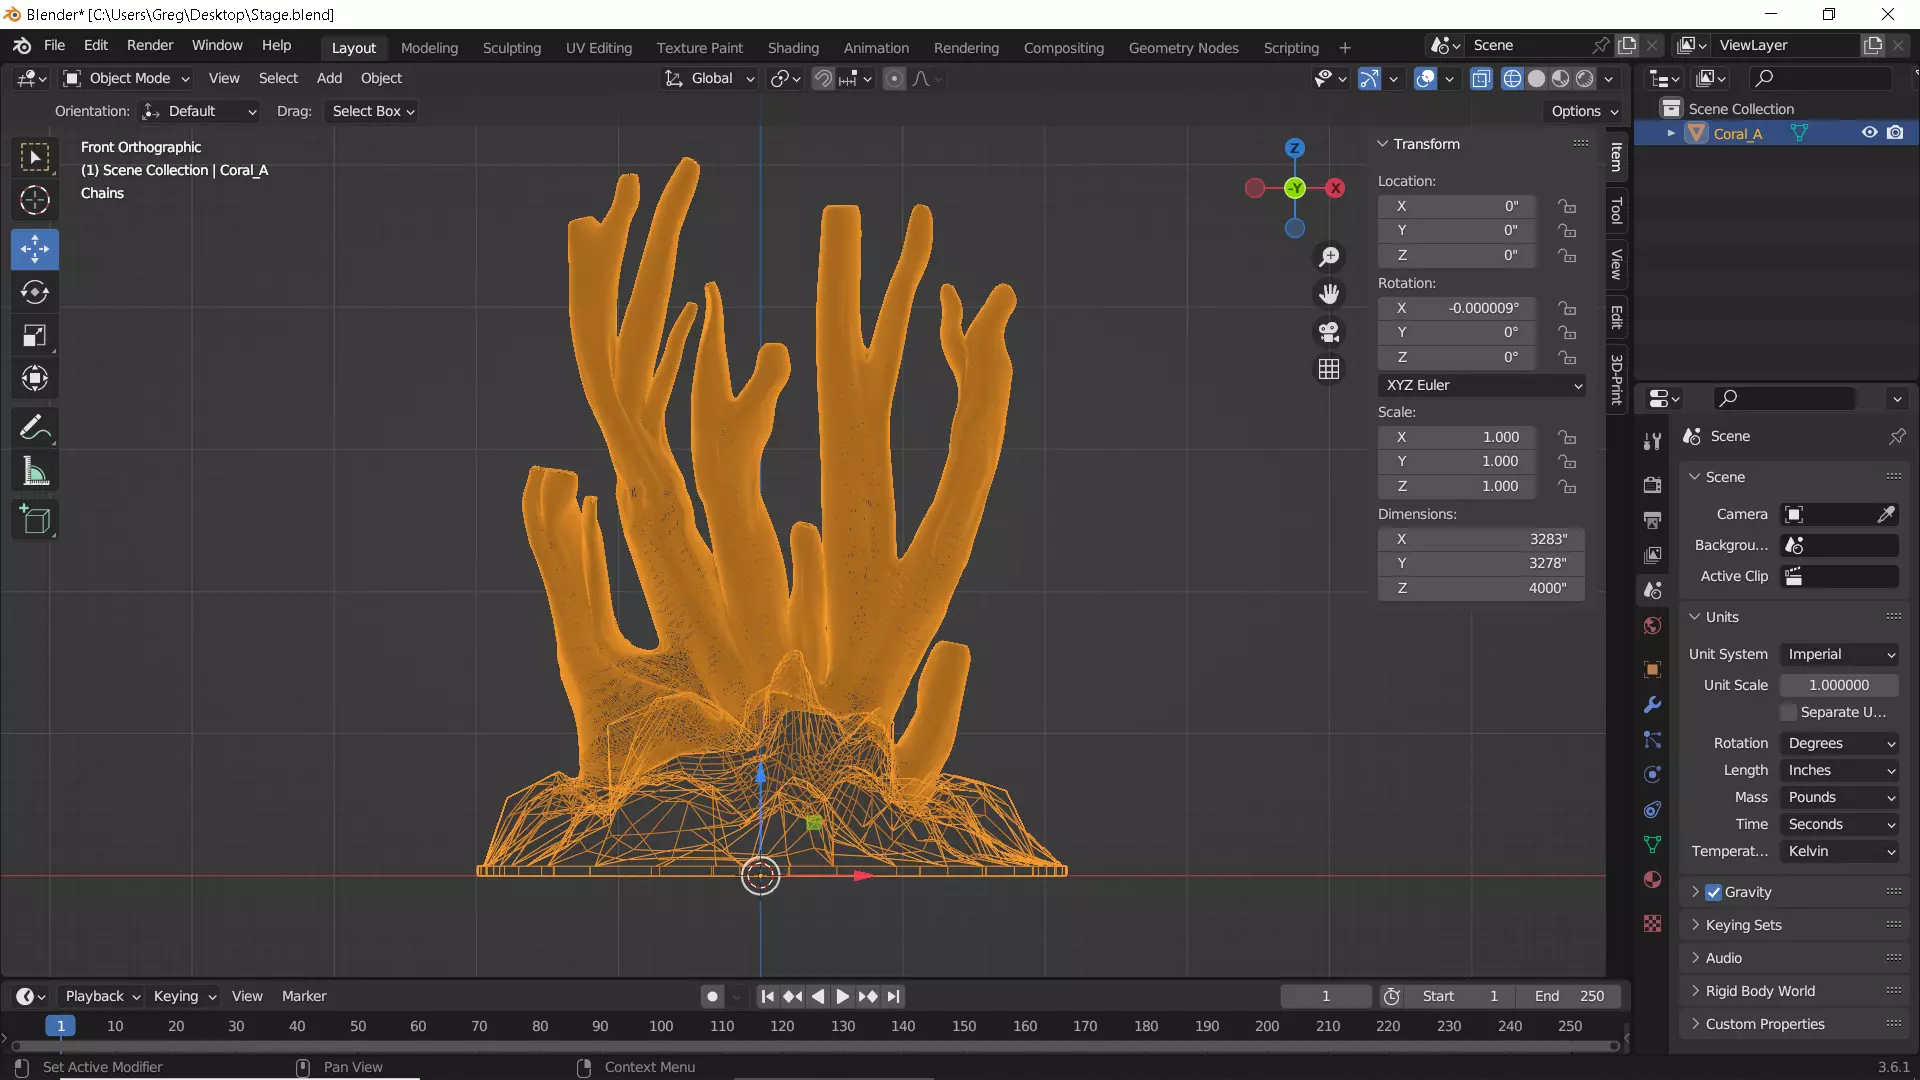Open the viewport Add menu
This screenshot has height=1080, width=1920.
329,78
